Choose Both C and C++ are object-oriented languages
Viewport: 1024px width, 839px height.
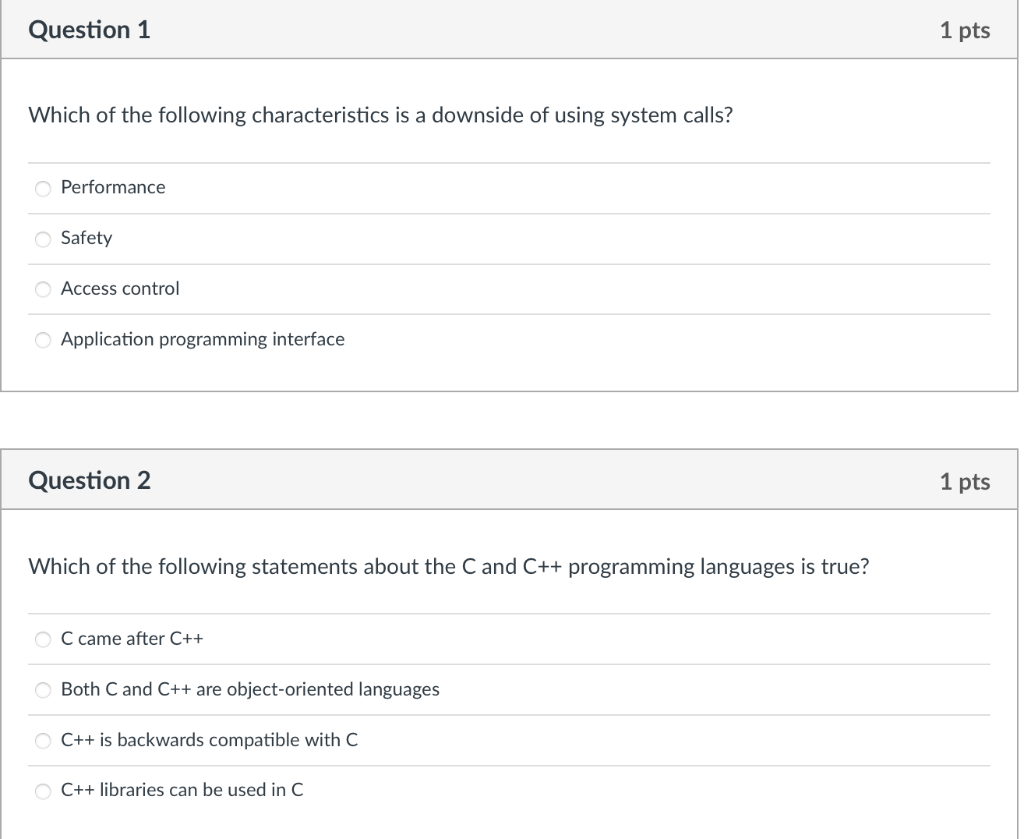point(43,690)
